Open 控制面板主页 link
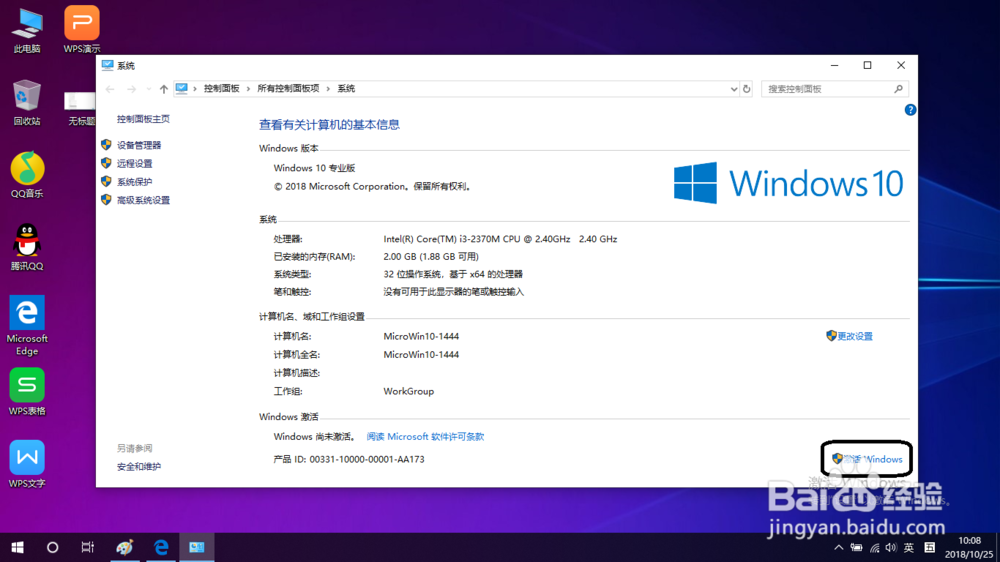 (143, 119)
